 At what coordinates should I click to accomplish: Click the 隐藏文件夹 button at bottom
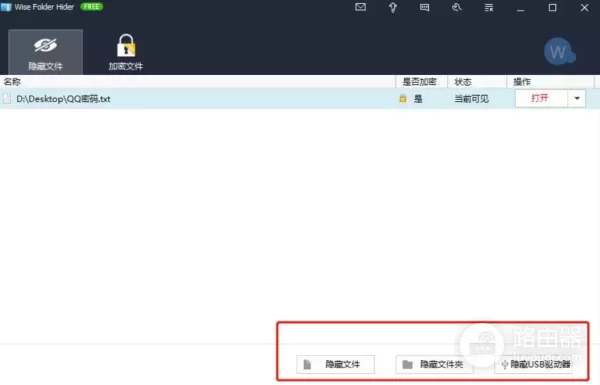tap(434, 364)
